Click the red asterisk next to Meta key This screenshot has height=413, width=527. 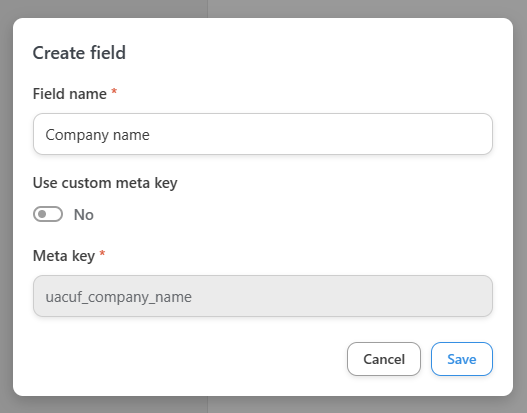tap(103, 253)
